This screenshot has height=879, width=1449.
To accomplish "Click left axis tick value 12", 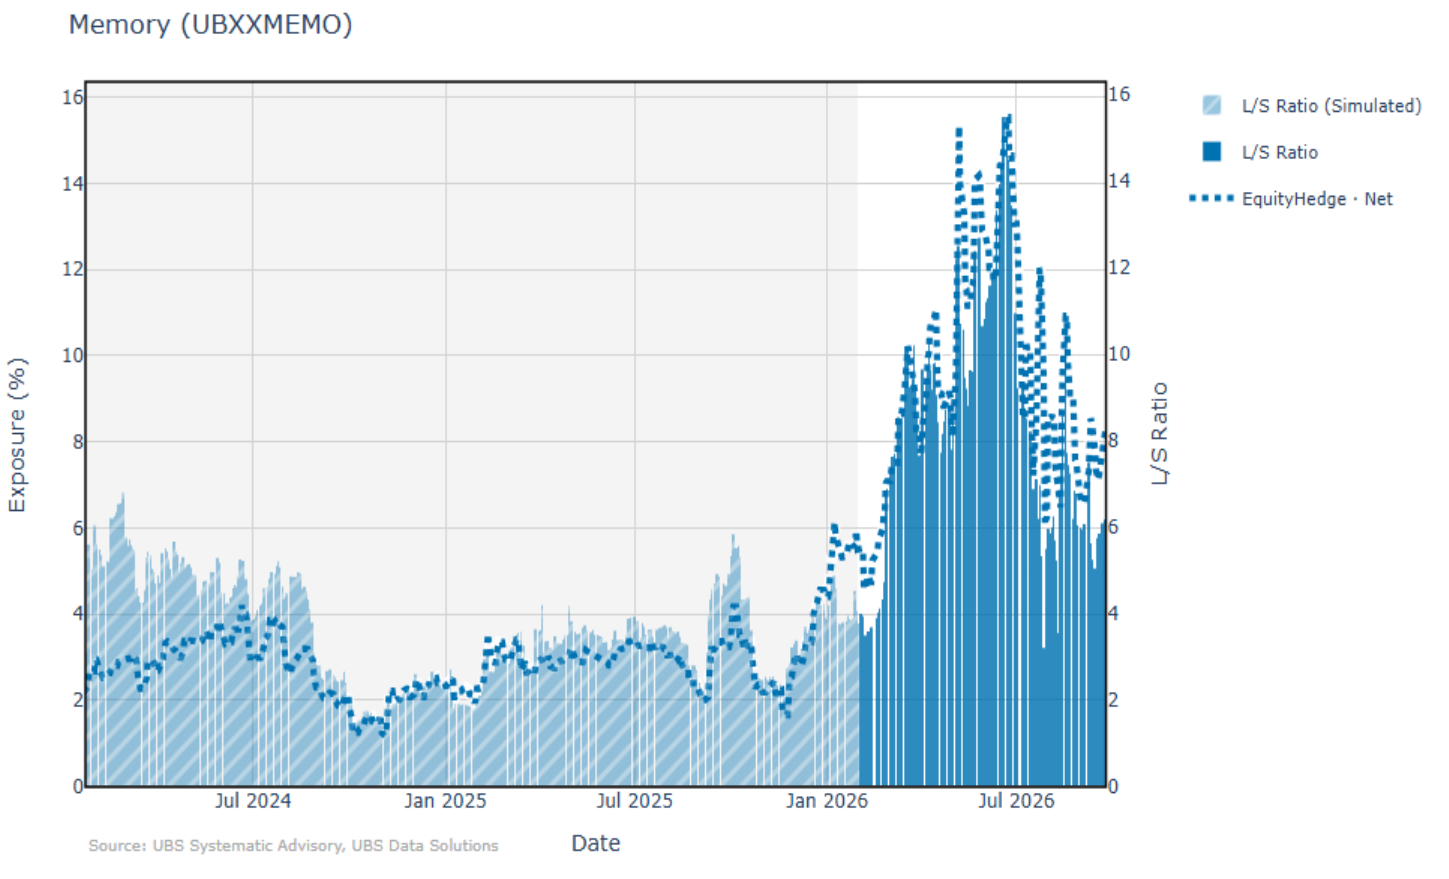I will 72,269.
